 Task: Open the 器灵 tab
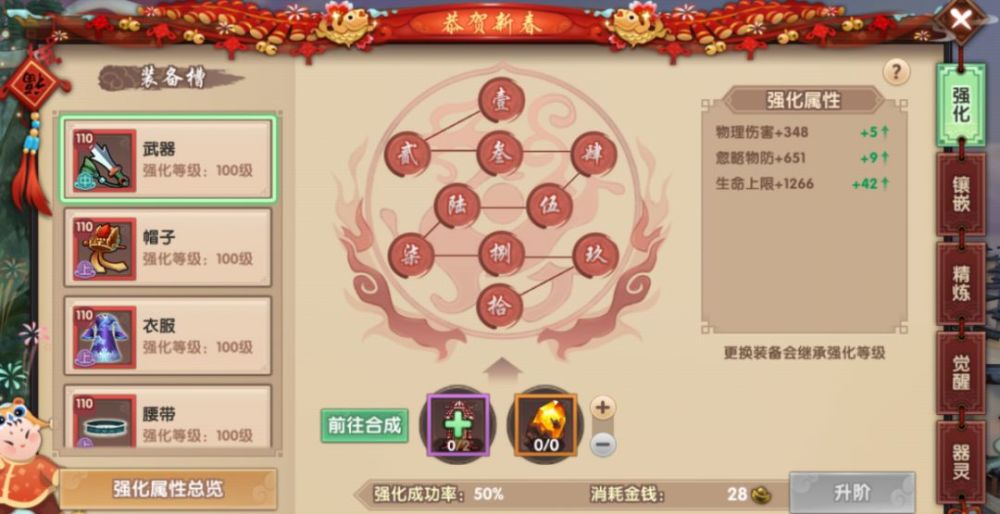point(960,462)
